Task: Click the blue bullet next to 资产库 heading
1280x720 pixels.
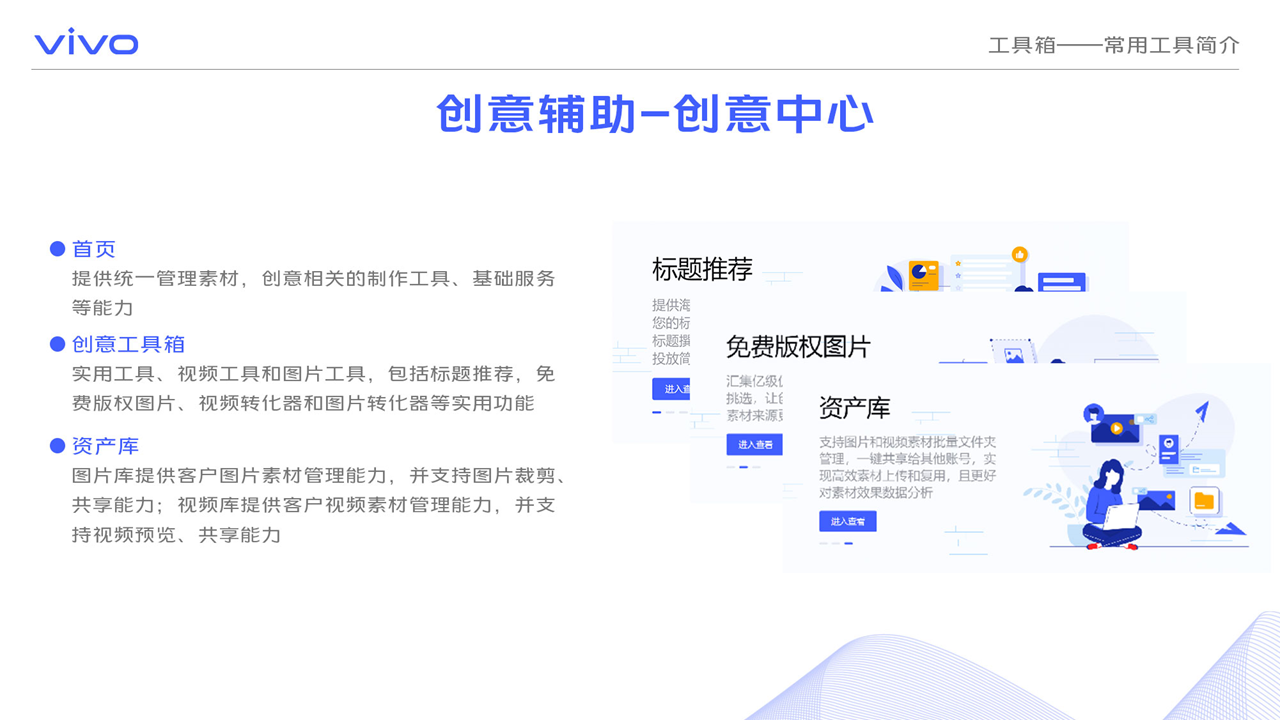Action: 58,446
